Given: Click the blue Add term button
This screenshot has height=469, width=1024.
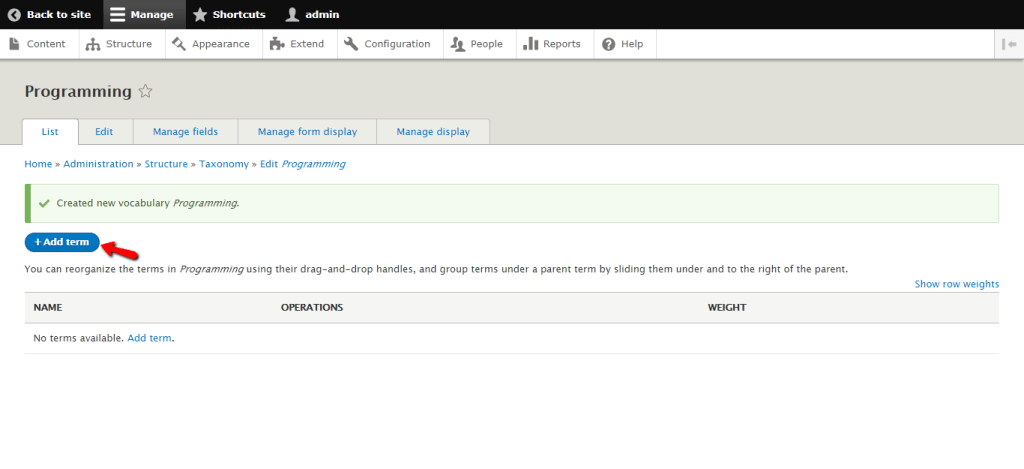Looking at the screenshot, I should pos(62,242).
